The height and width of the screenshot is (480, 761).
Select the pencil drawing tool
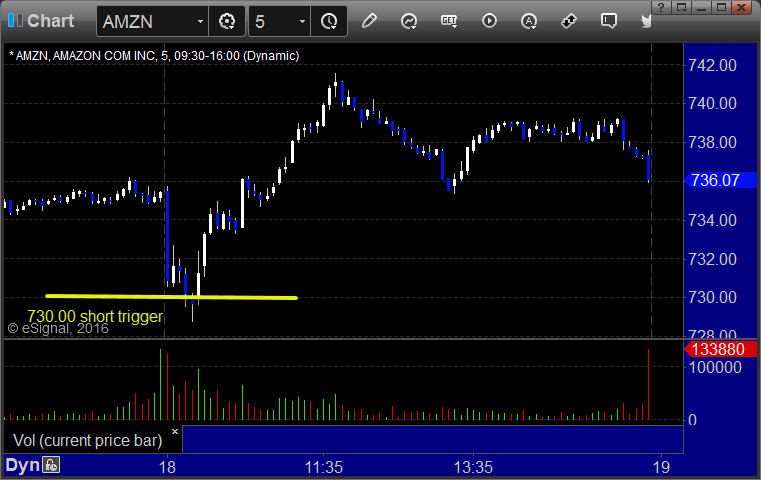369,21
